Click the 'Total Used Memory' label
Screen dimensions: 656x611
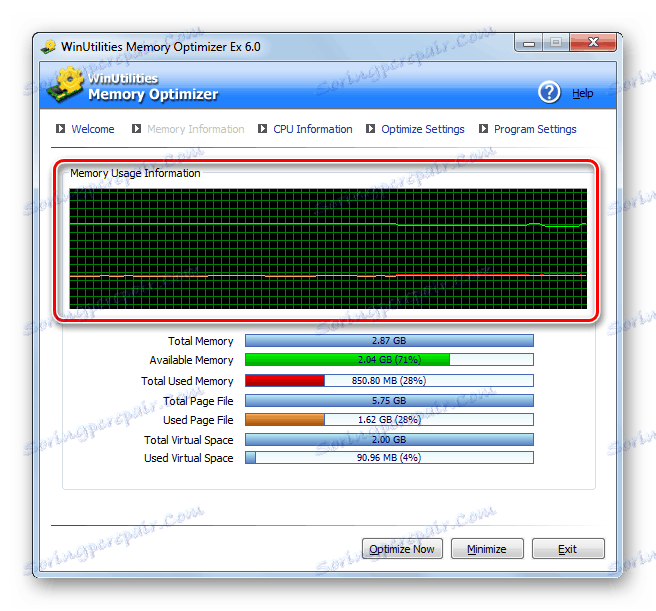(x=187, y=381)
